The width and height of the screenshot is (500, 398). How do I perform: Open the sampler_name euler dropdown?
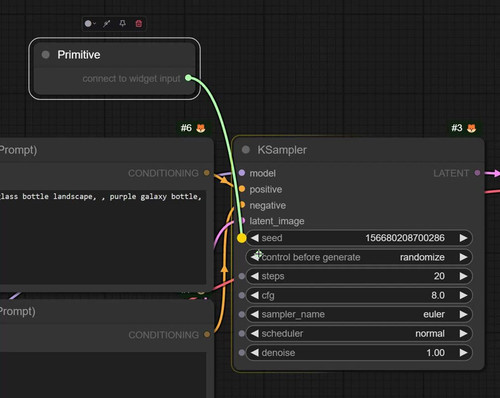(x=434, y=314)
